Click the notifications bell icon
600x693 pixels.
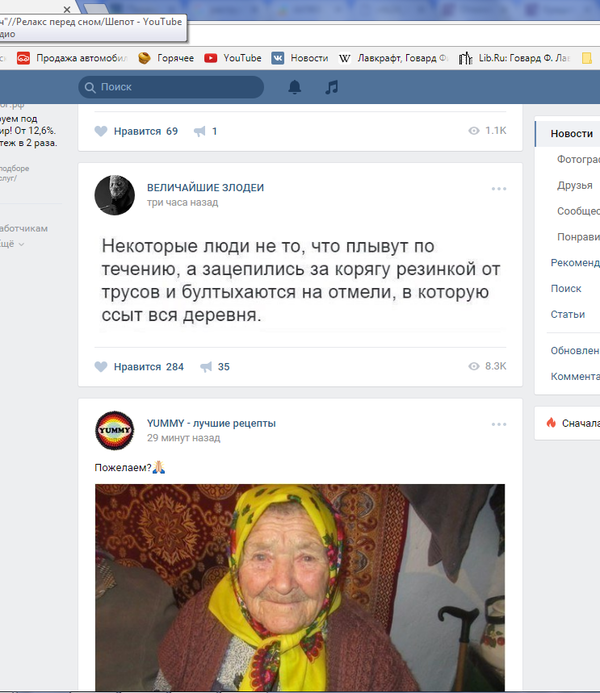coord(294,87)
